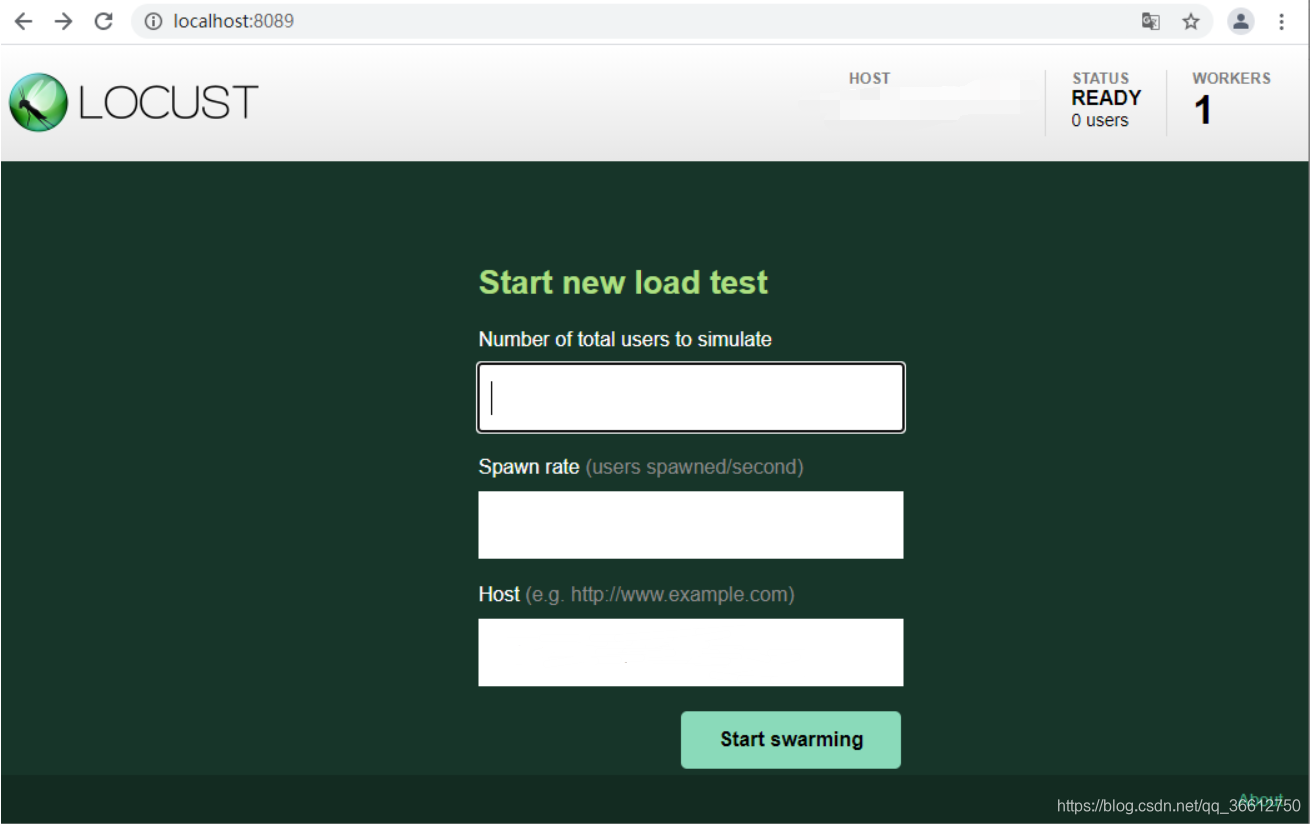Image resolution: width=1311 pixels, height=825 pixels.
Task: Click the READY status text
Action: tap(1106, 98)
